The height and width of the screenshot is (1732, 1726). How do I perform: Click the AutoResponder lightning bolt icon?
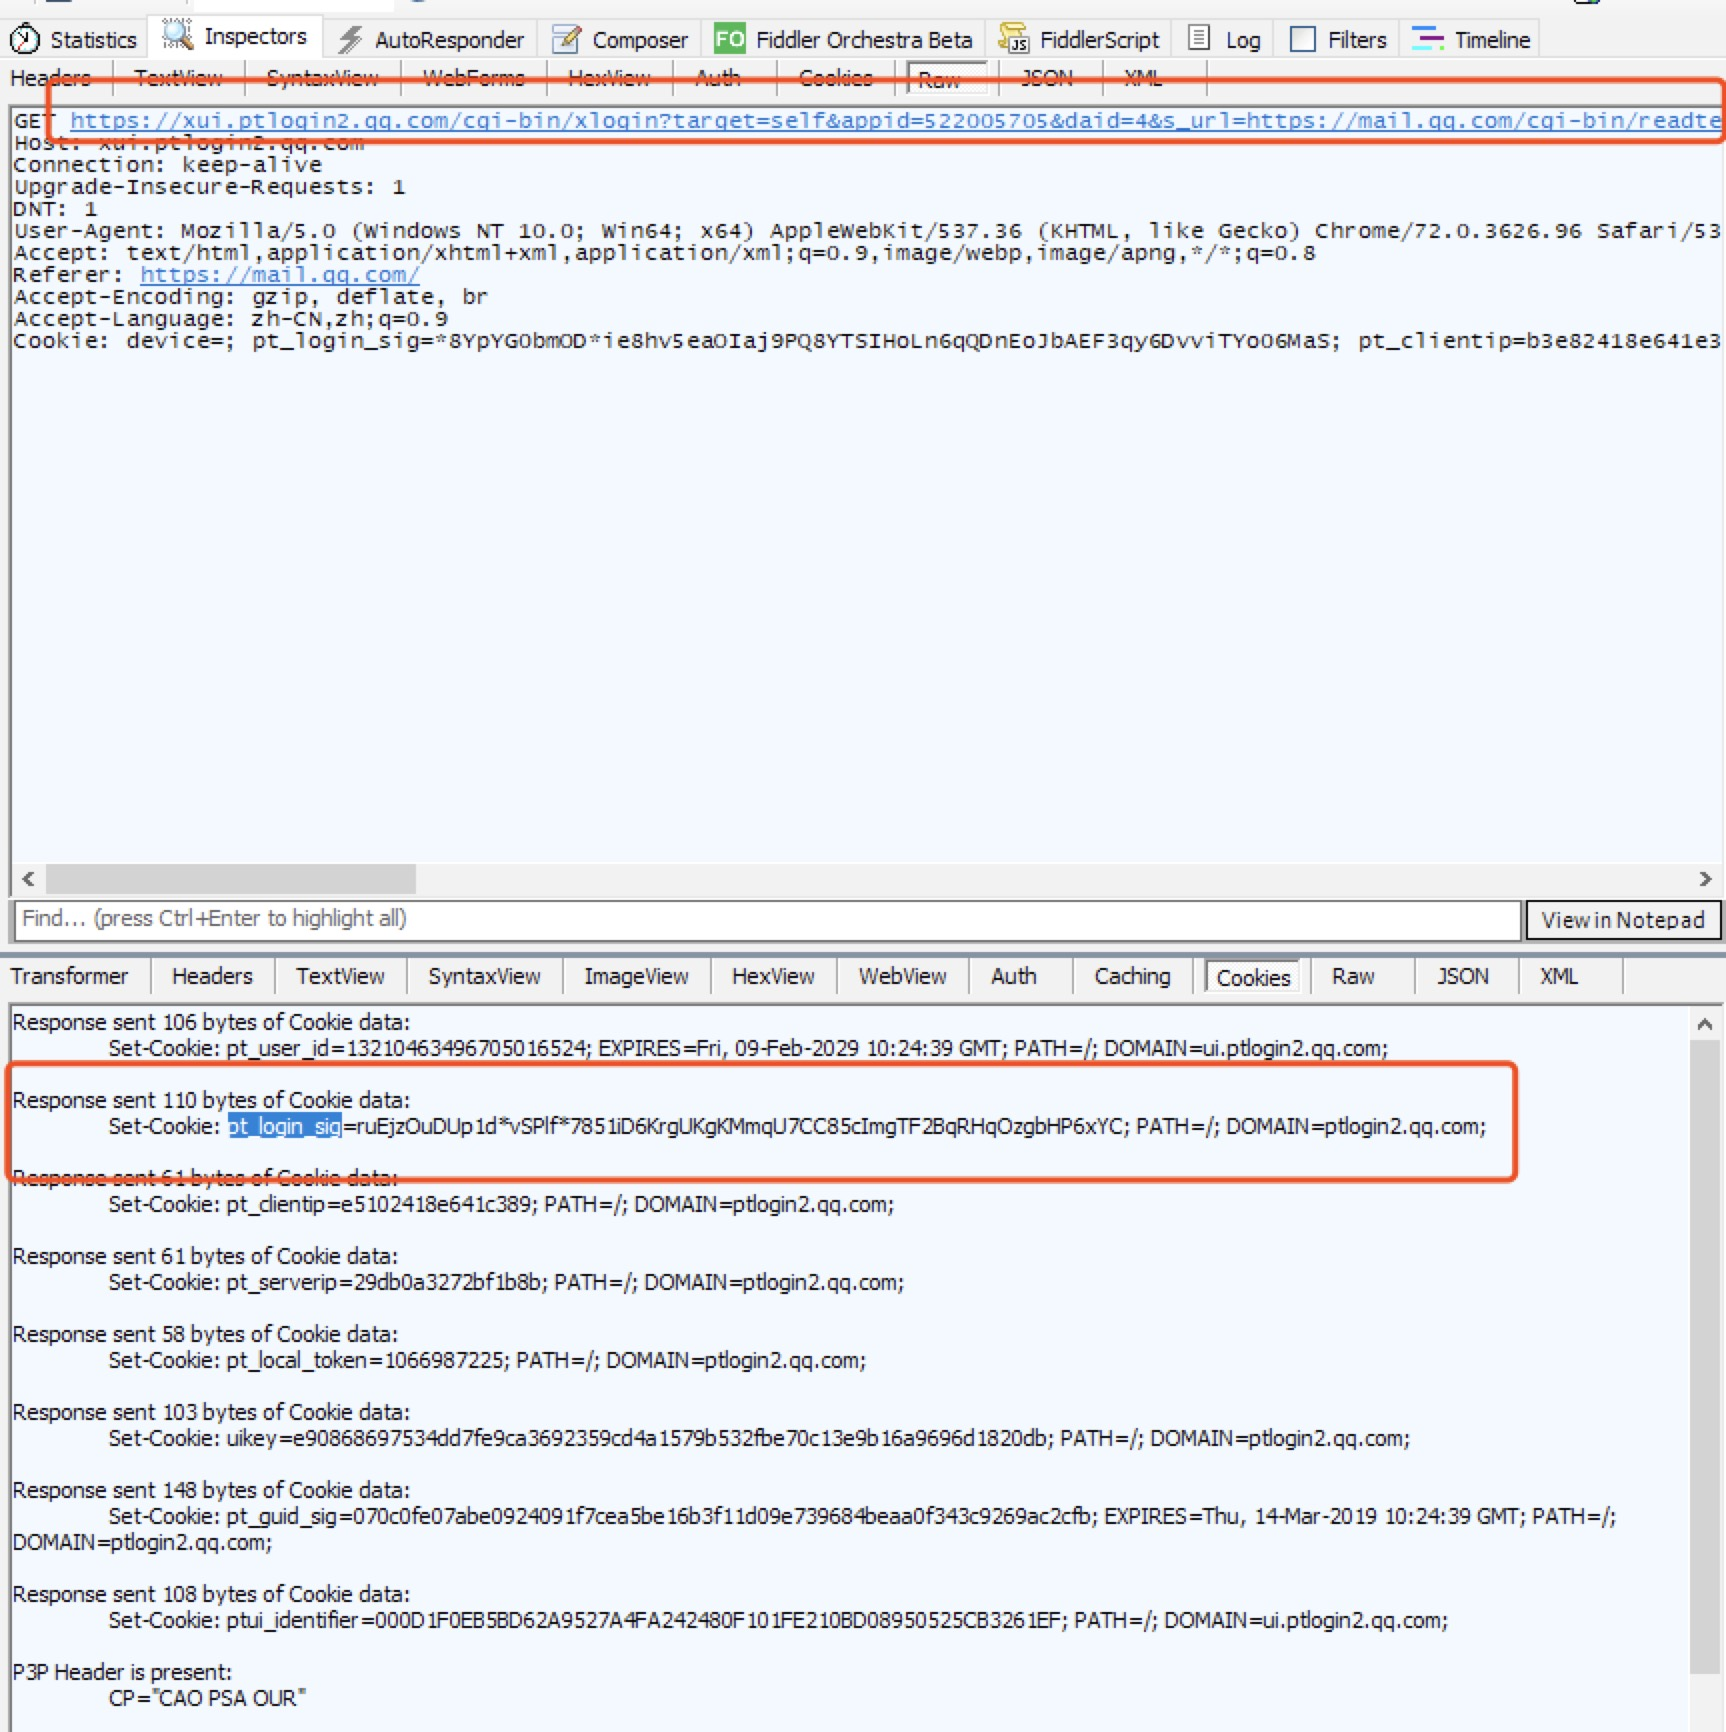click(350, 40)
